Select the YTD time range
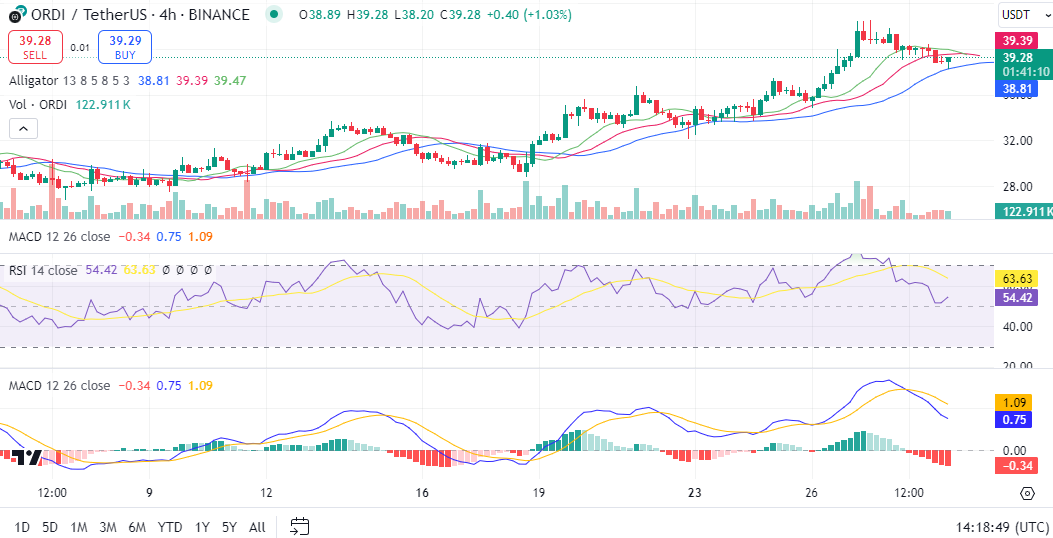The image size is (1053, 538). tap(170, 527)
